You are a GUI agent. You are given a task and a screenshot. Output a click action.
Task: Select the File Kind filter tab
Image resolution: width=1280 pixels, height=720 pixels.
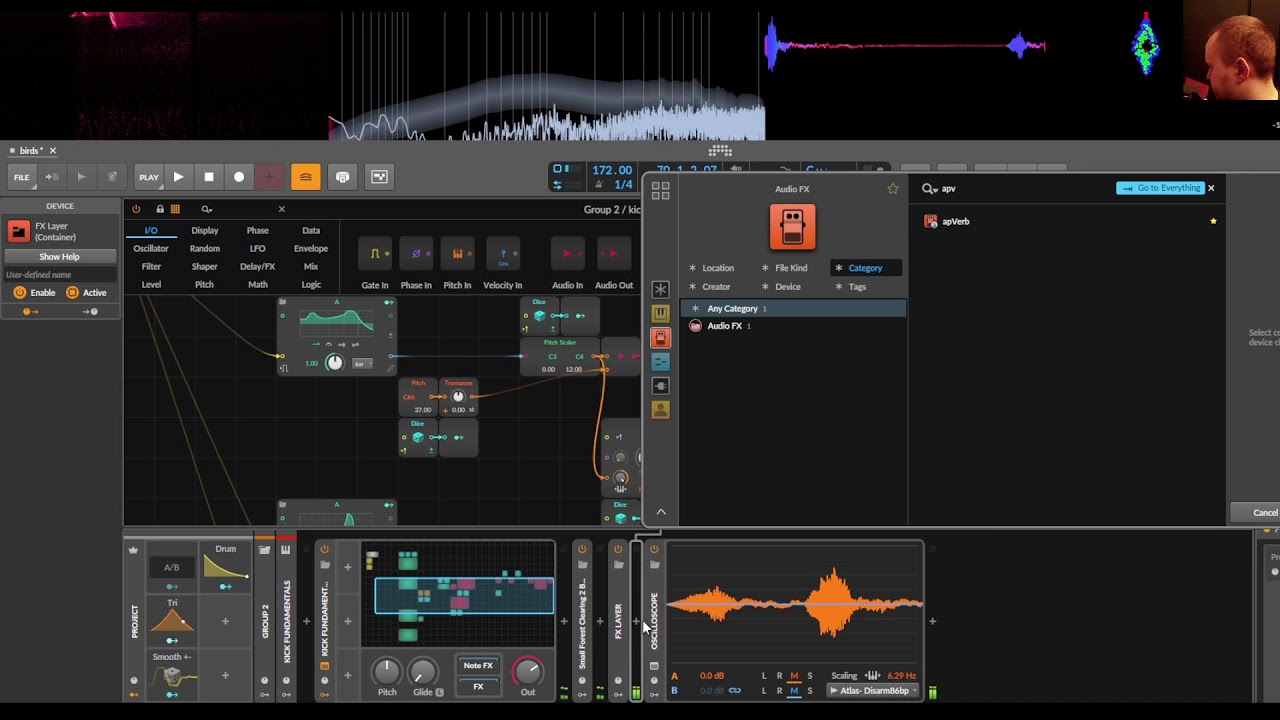coord(790,268)
